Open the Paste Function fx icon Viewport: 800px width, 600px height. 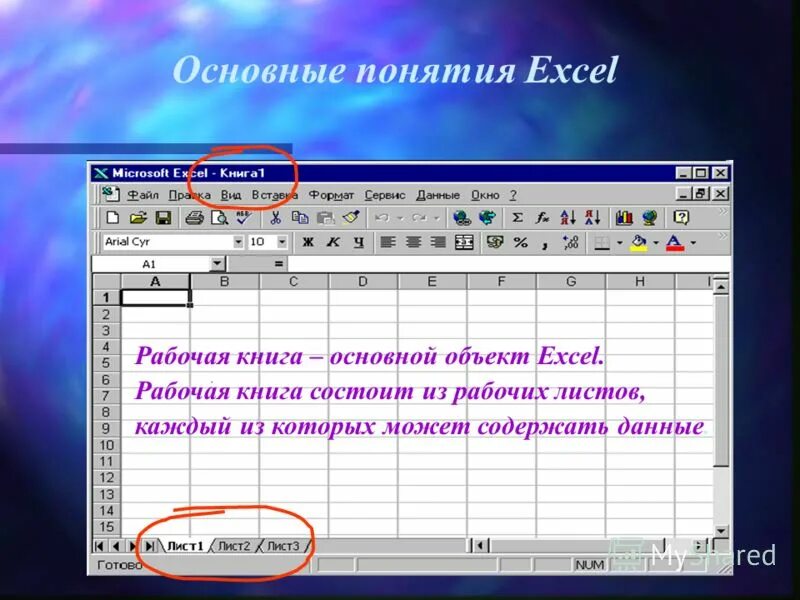tap(542, 218)
